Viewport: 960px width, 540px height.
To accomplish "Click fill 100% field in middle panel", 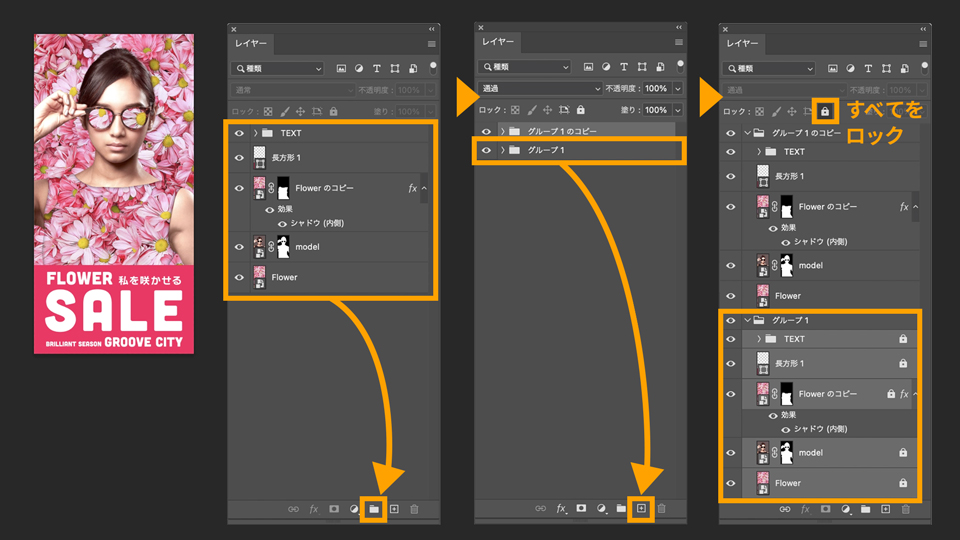I will tap(656, 110).
